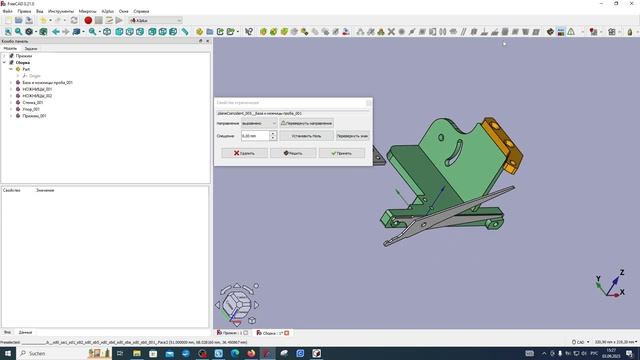
Task: Click the Windows taskbar search box
Action: (x=64, y=353)
